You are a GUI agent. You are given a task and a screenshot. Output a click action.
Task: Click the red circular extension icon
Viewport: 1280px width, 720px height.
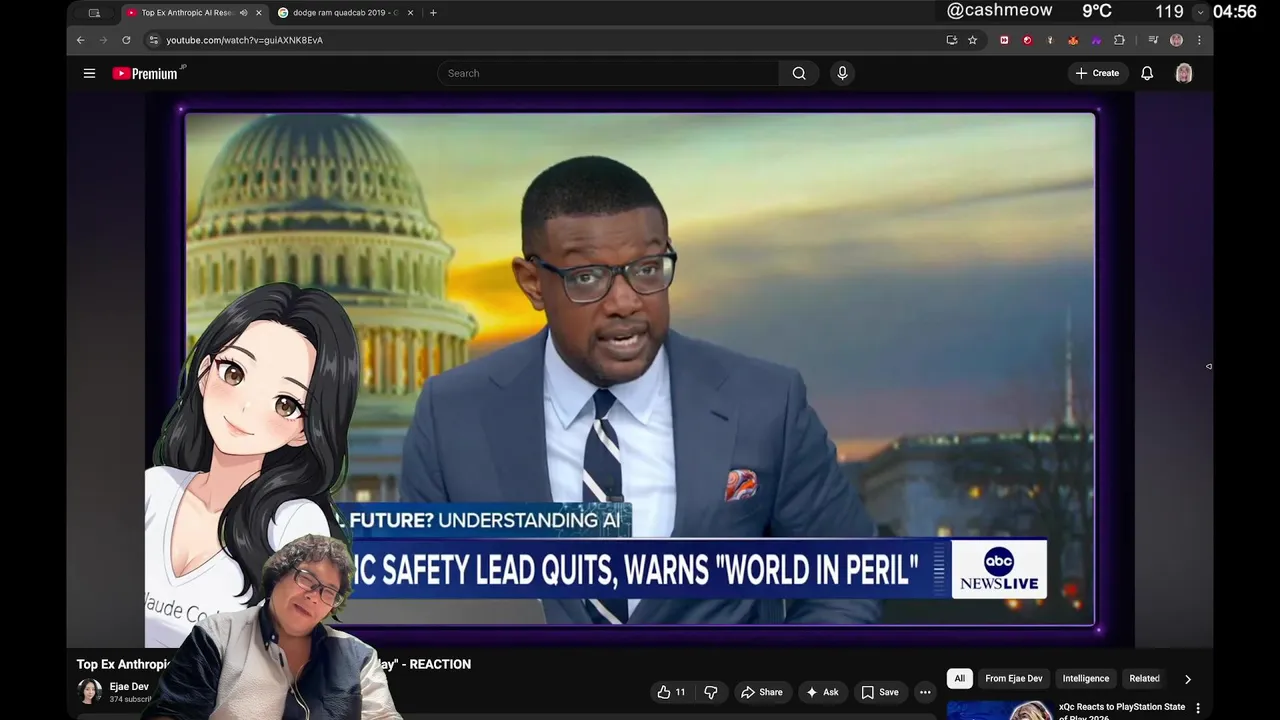click(1027, 40)
